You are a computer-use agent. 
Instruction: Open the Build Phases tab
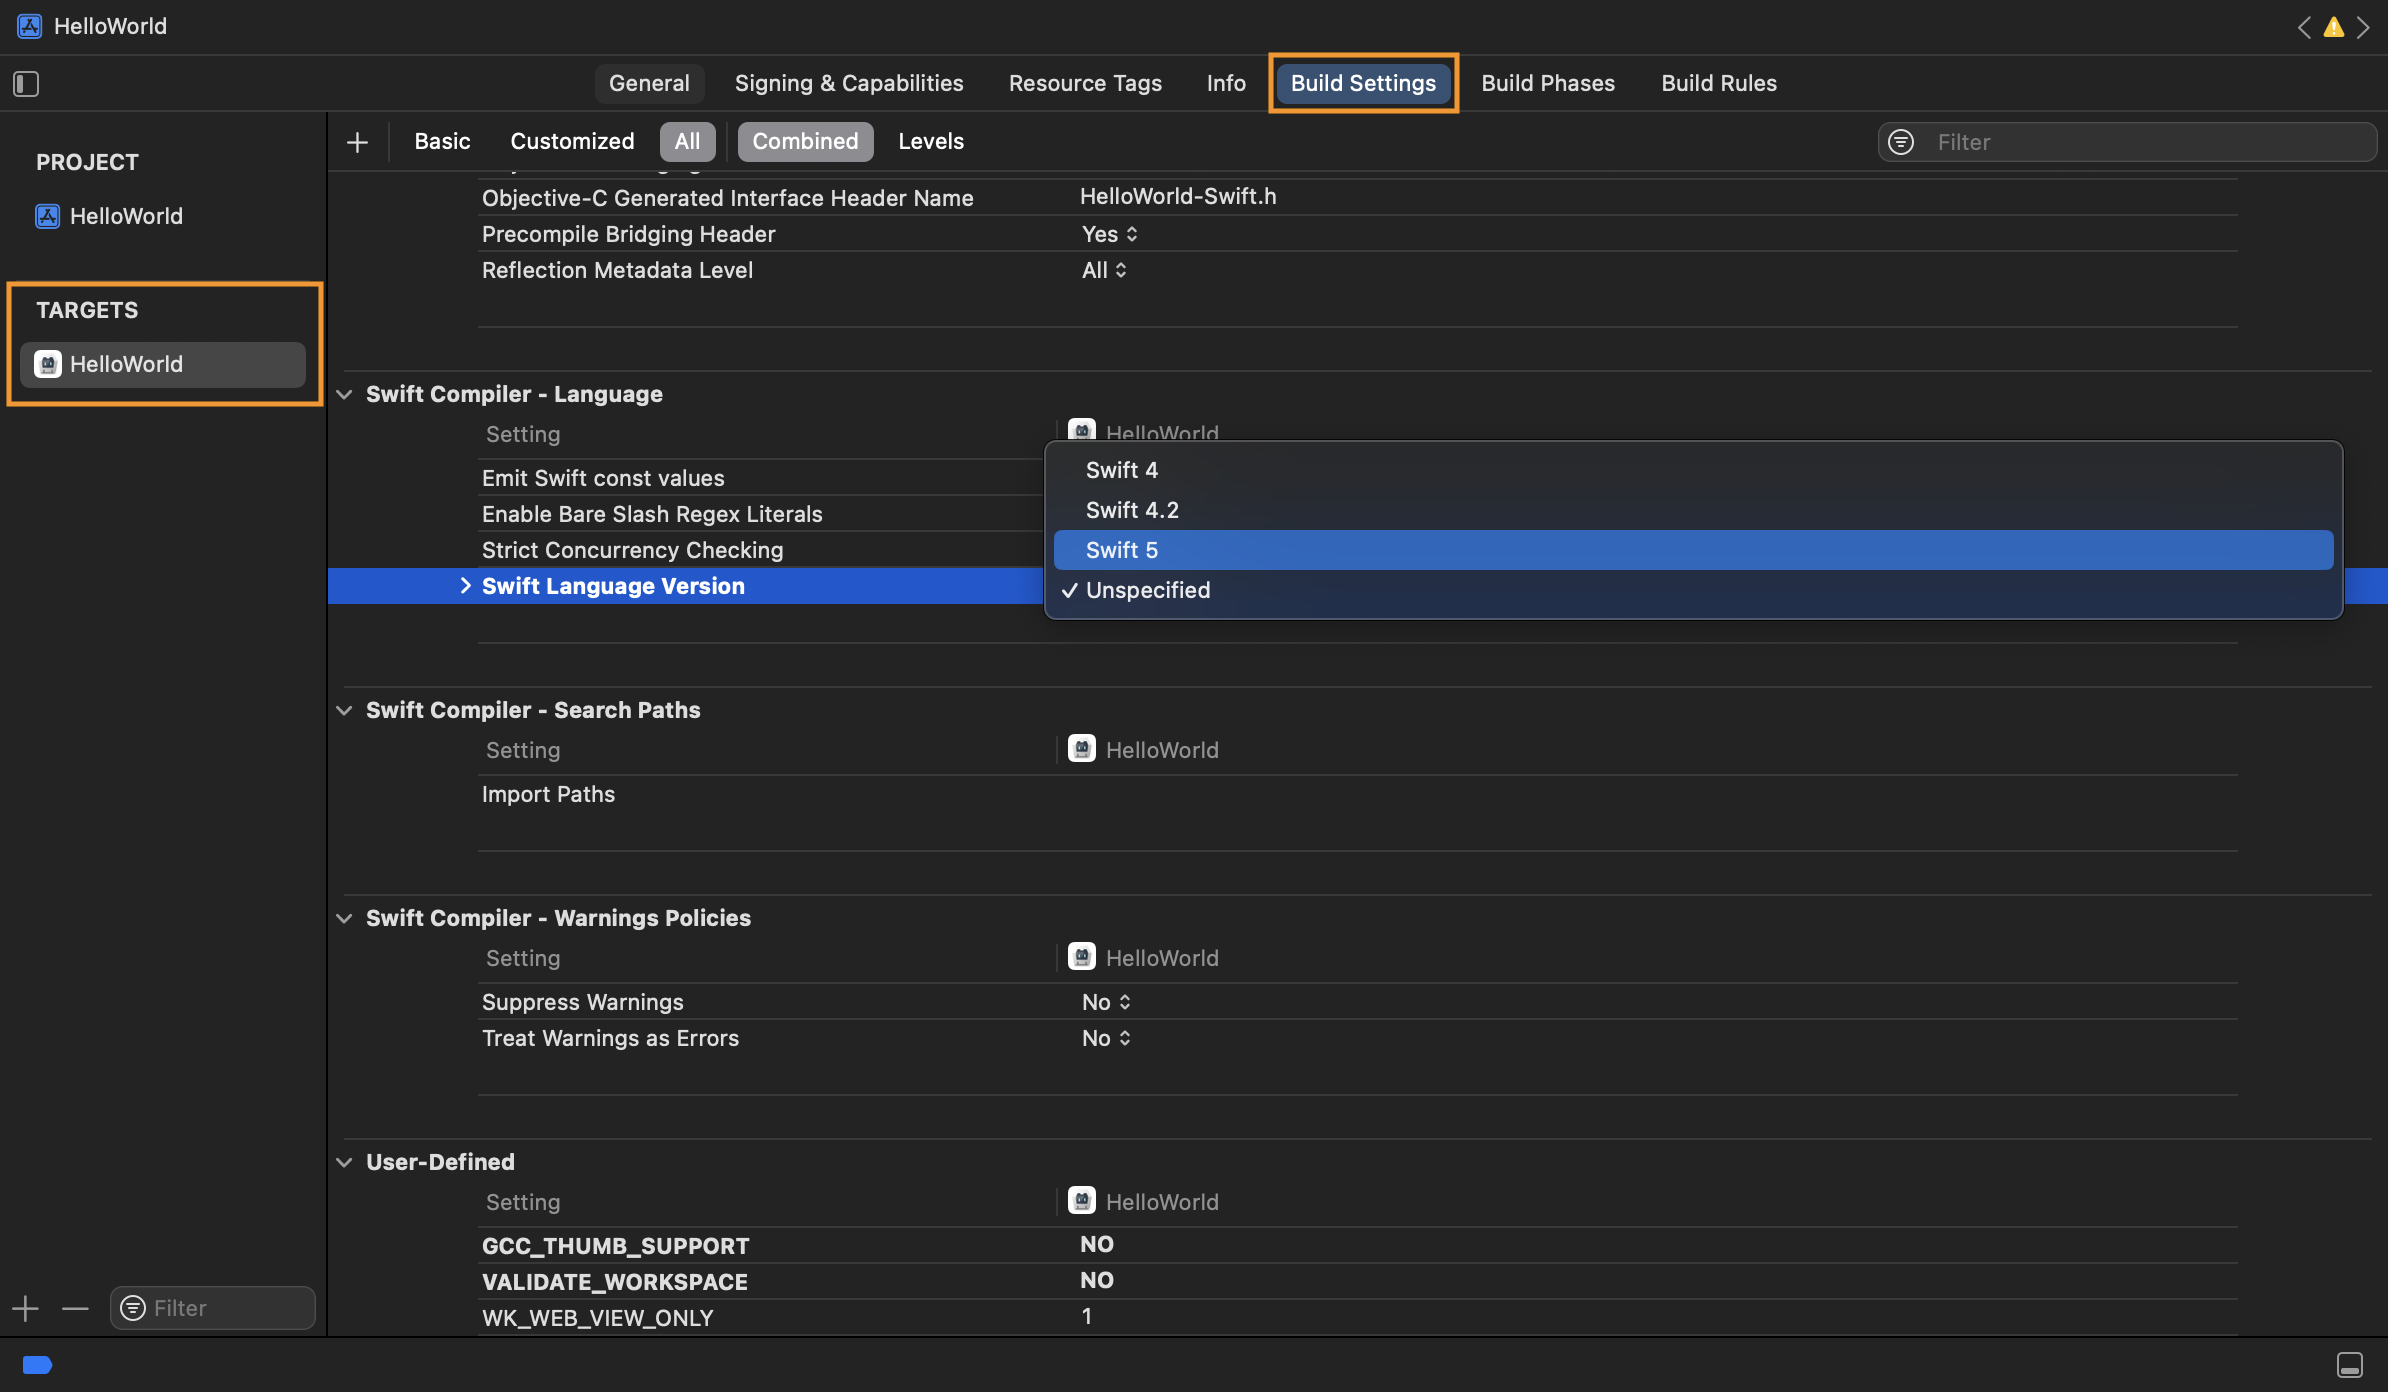(x=1548, y=83)
